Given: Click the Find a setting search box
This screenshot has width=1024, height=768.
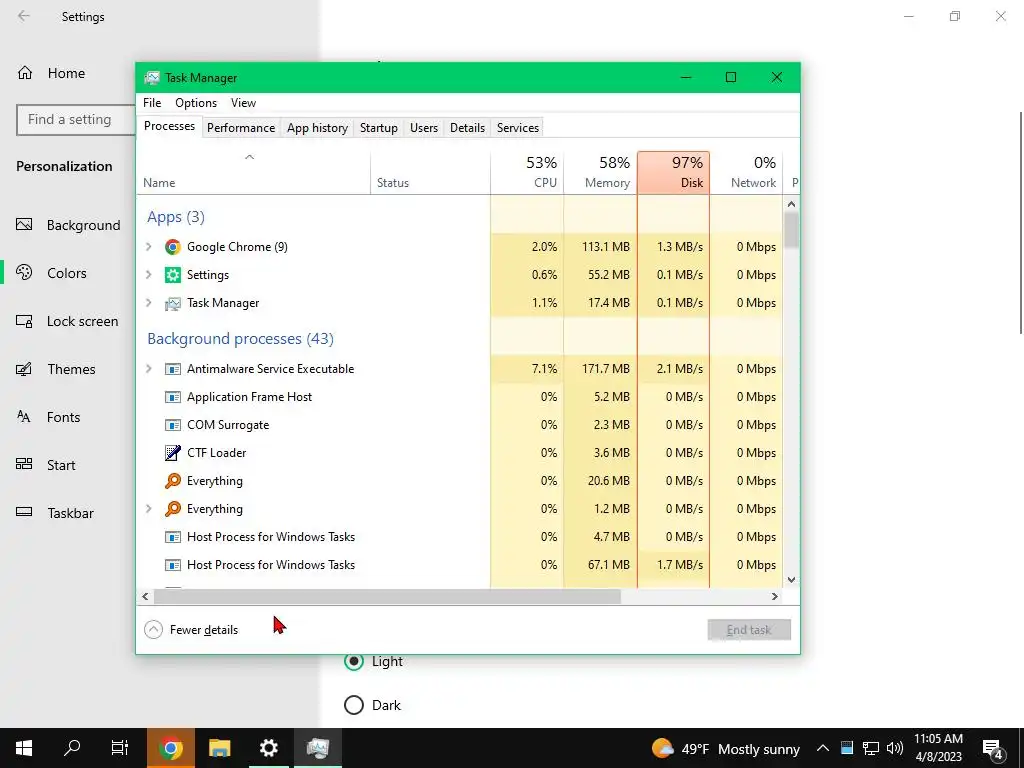Looking at the screenshot, I should [76, 120].
